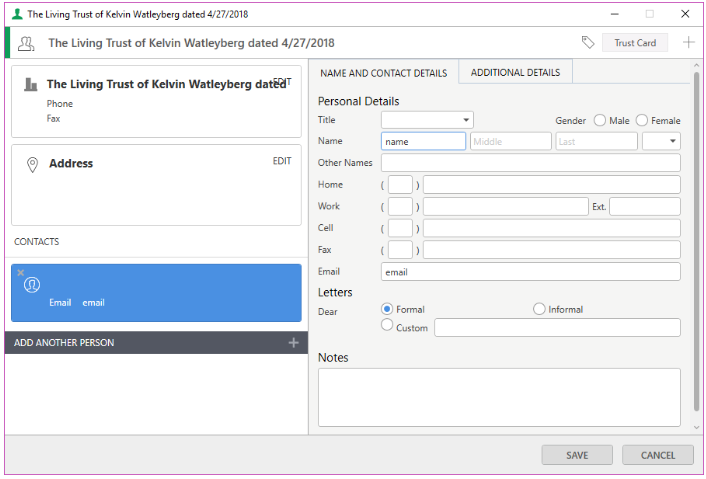706x479 pixels.
Task: Click into the Notes text area
Action: click(x=499, y=397)
